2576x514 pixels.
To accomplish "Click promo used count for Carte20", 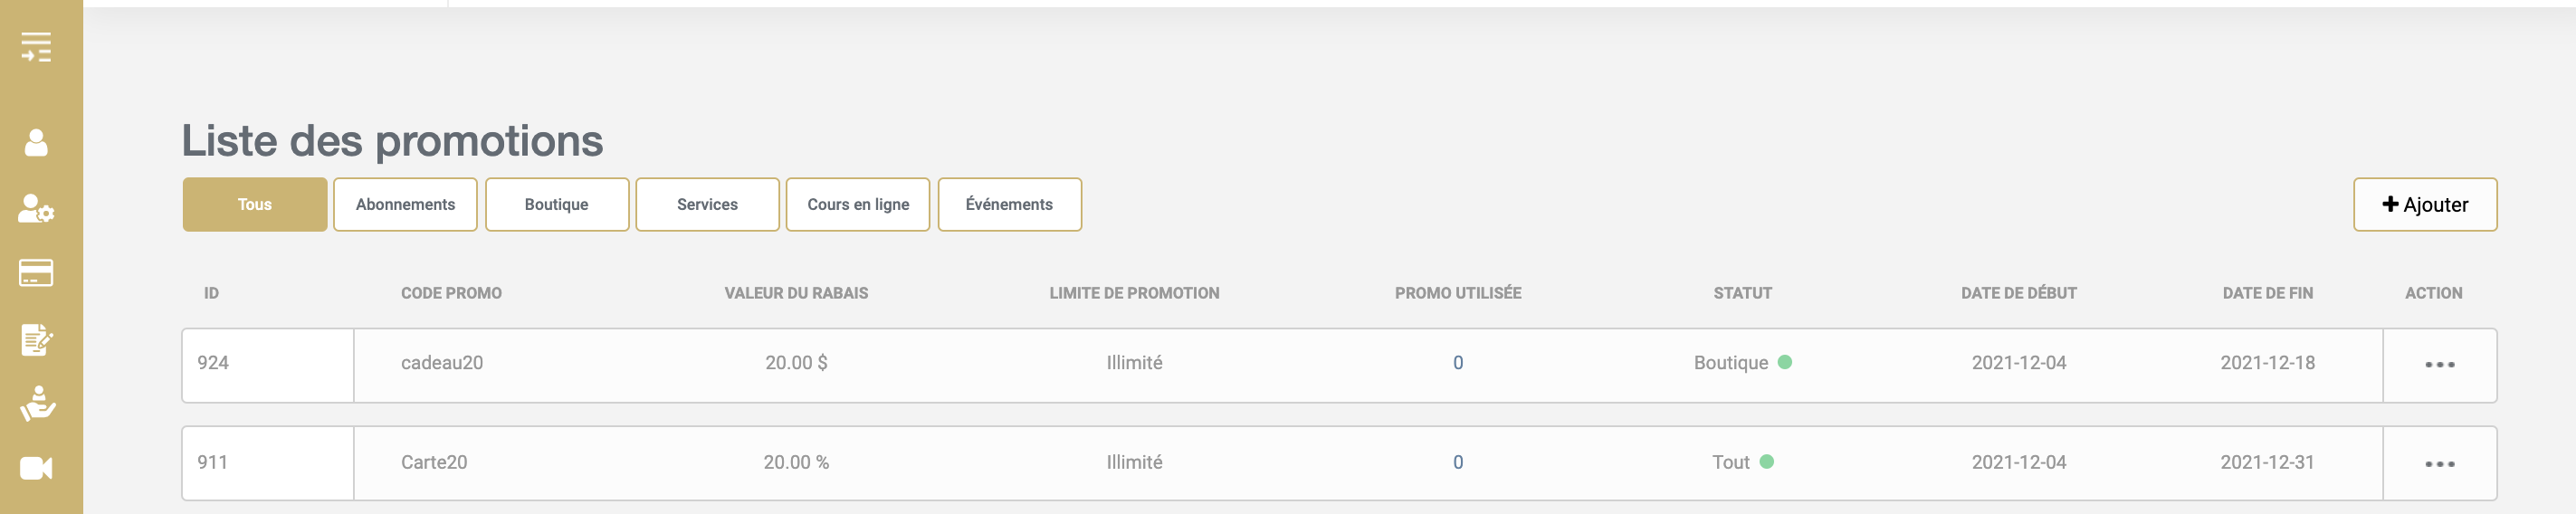I will coord(1458,462).
